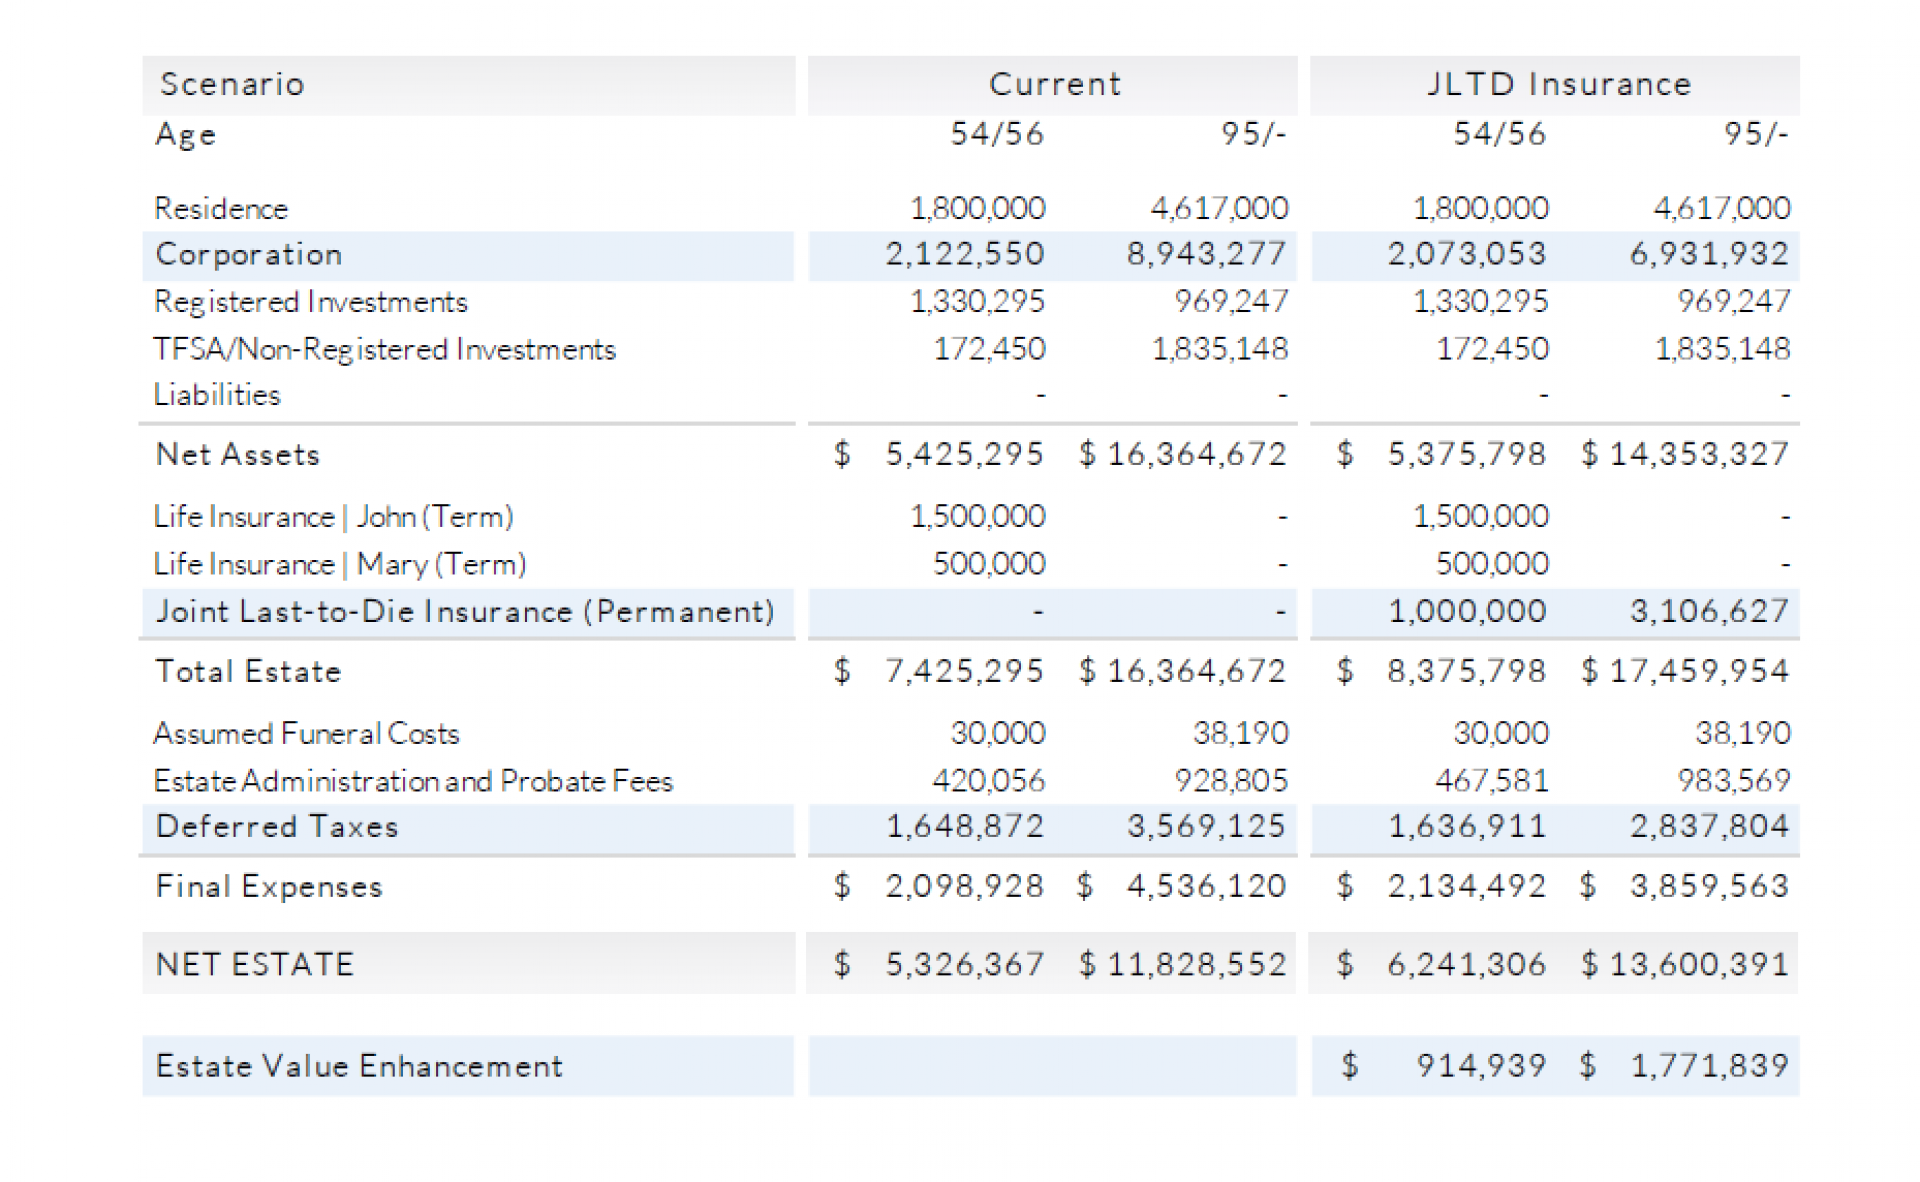Click the Final Expenses row label
Image resolution: width=1920 pixels, height=1182 pixels.
[269, 887]
